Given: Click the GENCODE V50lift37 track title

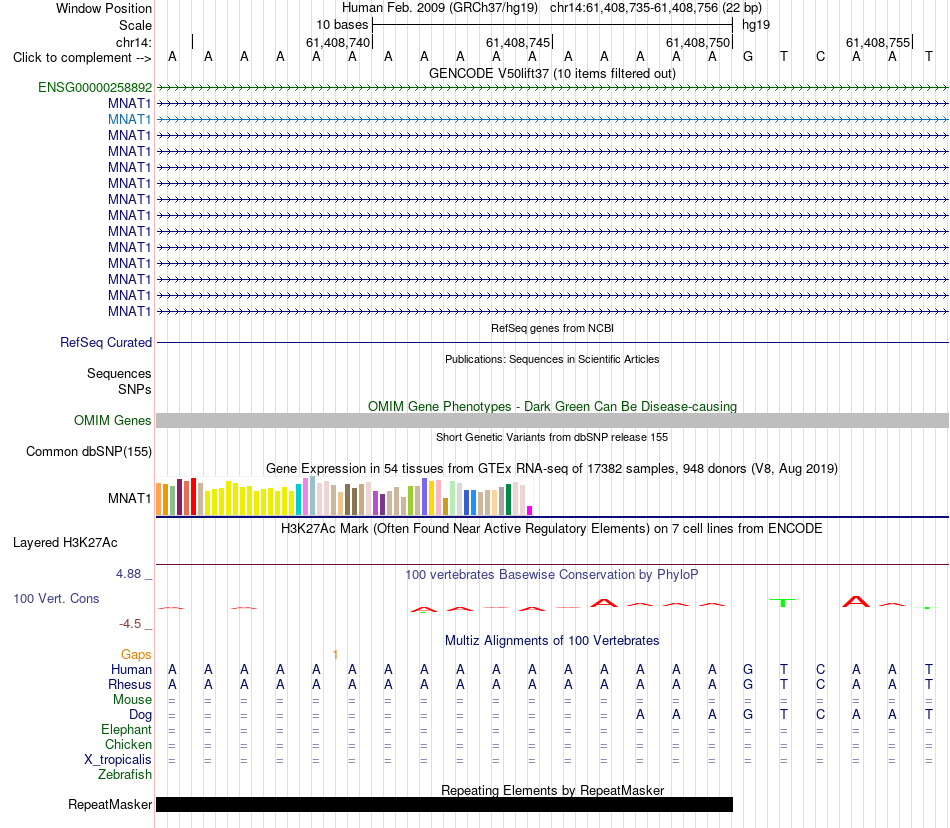Looking at the screenshot, I should (x=553, y=73).
